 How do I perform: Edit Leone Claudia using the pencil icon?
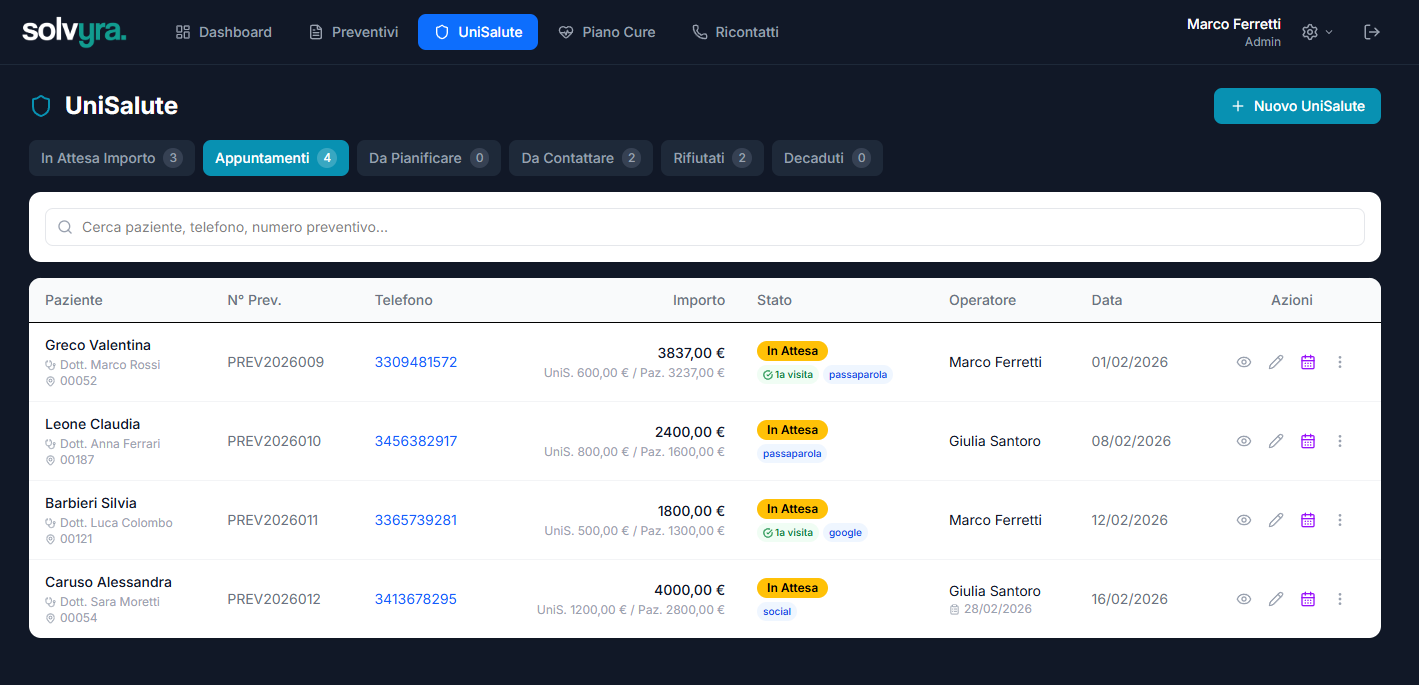click(1275, 441)
